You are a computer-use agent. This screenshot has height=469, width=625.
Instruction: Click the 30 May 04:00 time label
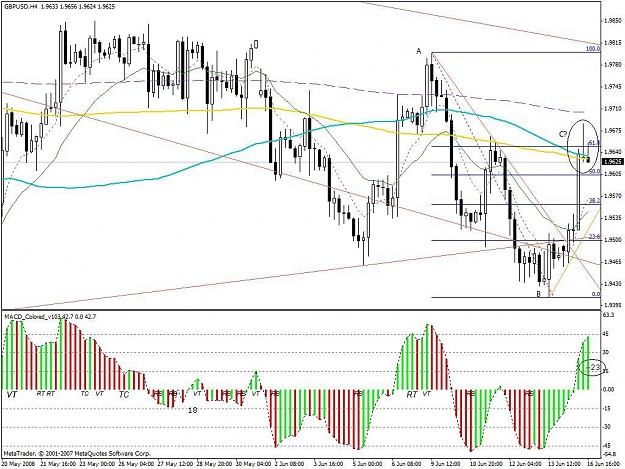click(x=253, y=464)
